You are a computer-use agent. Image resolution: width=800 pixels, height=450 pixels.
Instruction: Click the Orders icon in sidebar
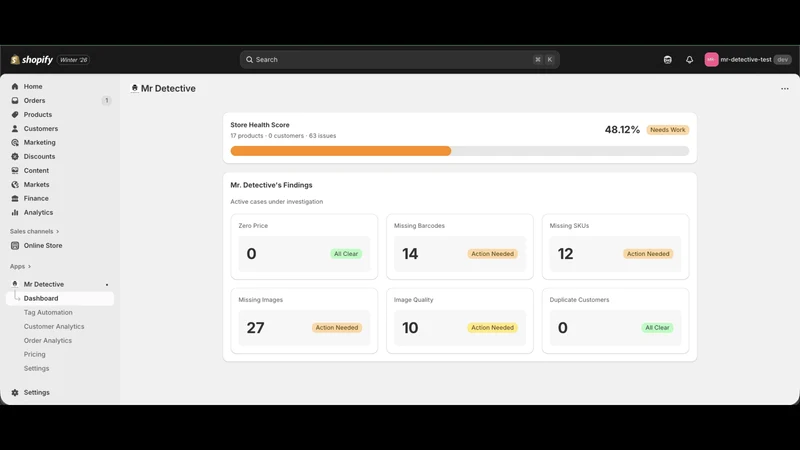coord(15,101)
